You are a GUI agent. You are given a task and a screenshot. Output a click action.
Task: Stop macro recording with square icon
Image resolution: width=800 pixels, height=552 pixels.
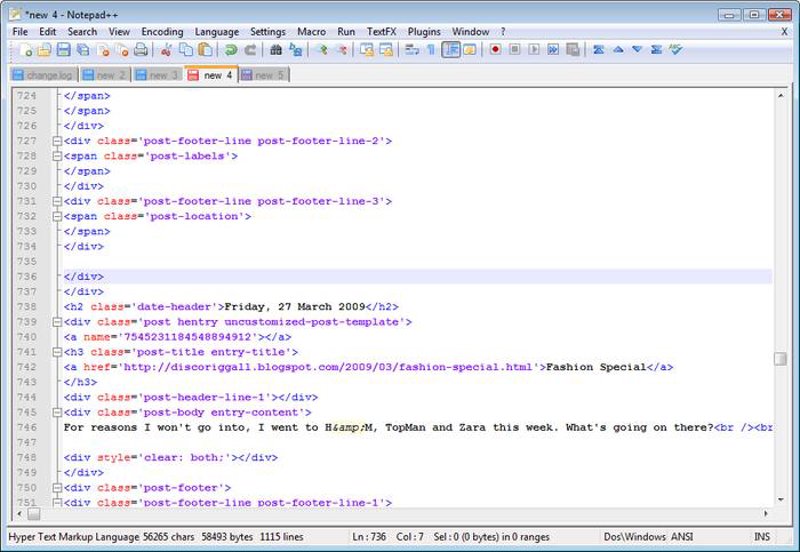pyautogui.click(x=515, y=49)
